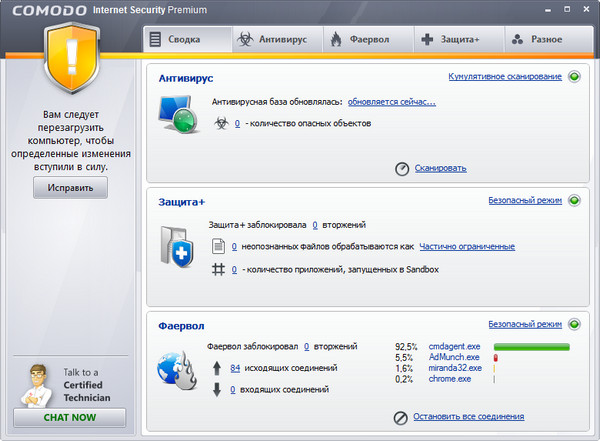Screen dimensions: 600x441
Task: Click the green status indicator in Защита+
Action: tap(575, 200)
